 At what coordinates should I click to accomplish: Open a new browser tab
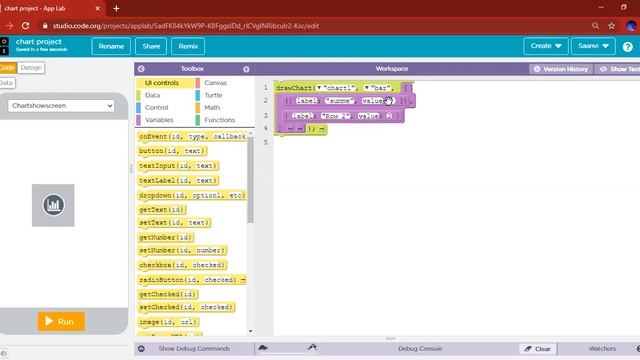click(x=116, y=8)
